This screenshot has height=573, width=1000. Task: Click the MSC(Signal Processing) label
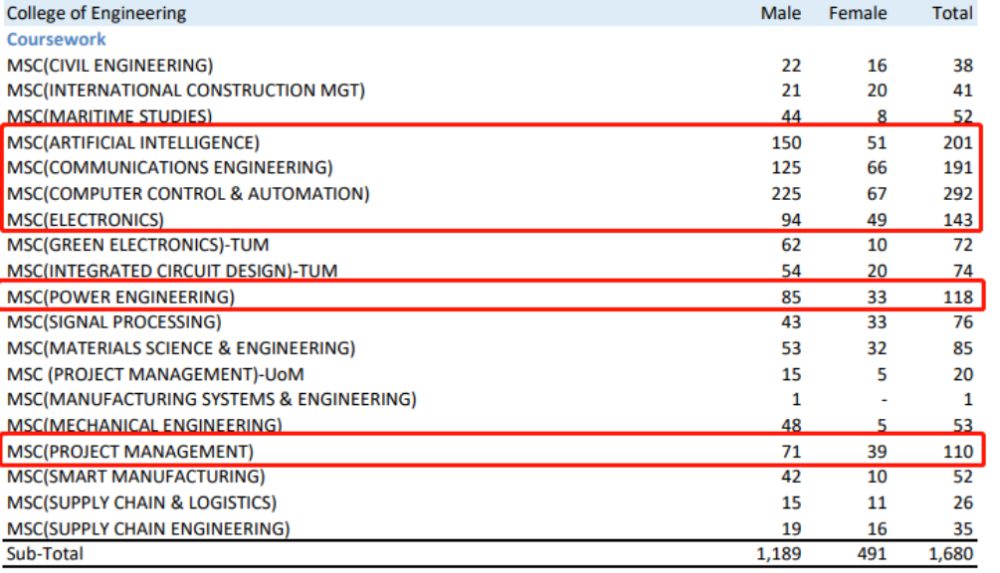(114, 322)
